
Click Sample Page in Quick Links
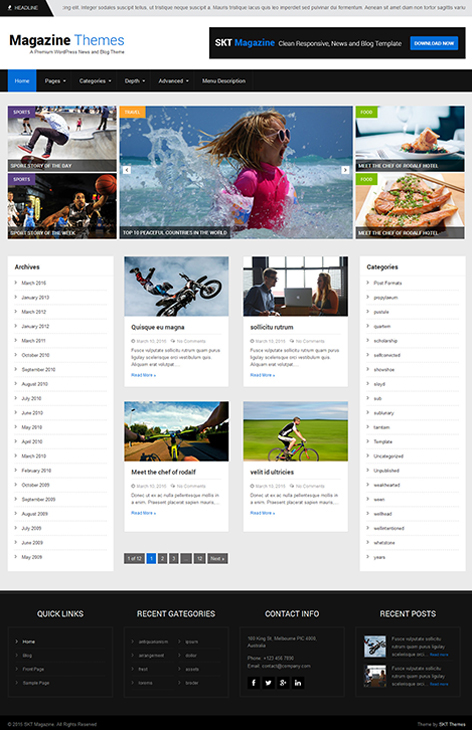(36, 683)
